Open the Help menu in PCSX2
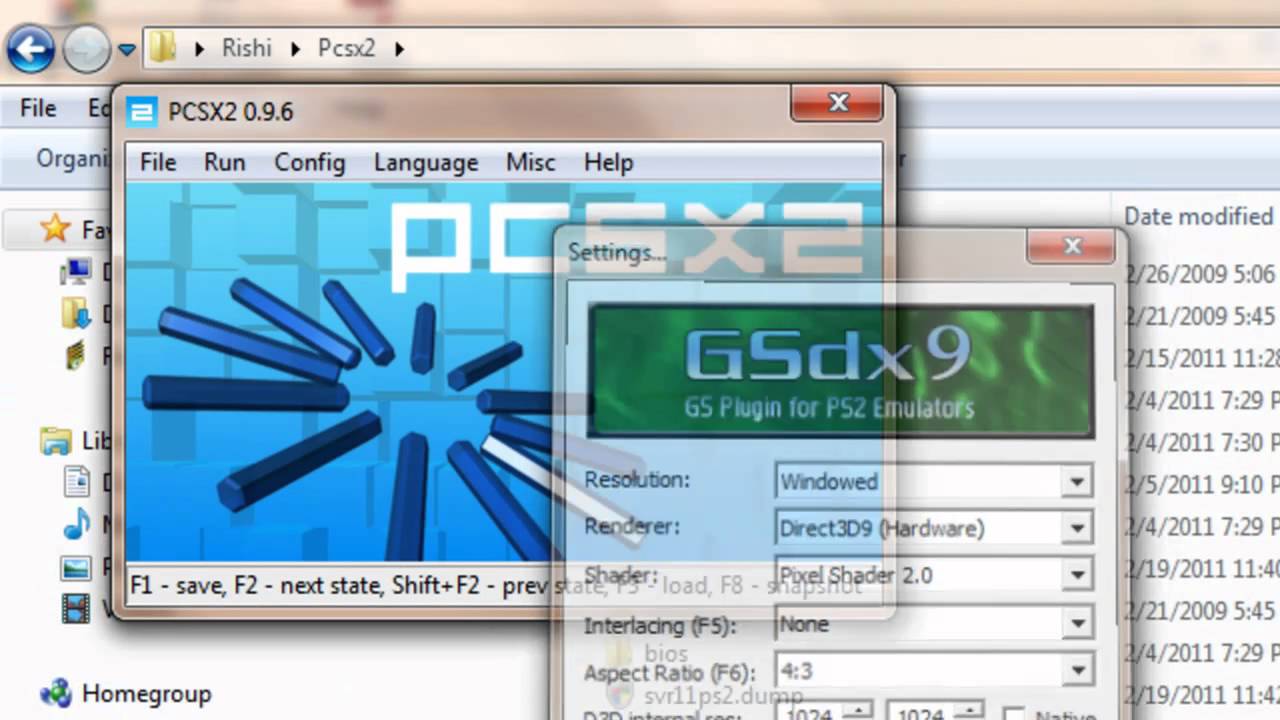Screen dimensions: 1280x720 608,162
